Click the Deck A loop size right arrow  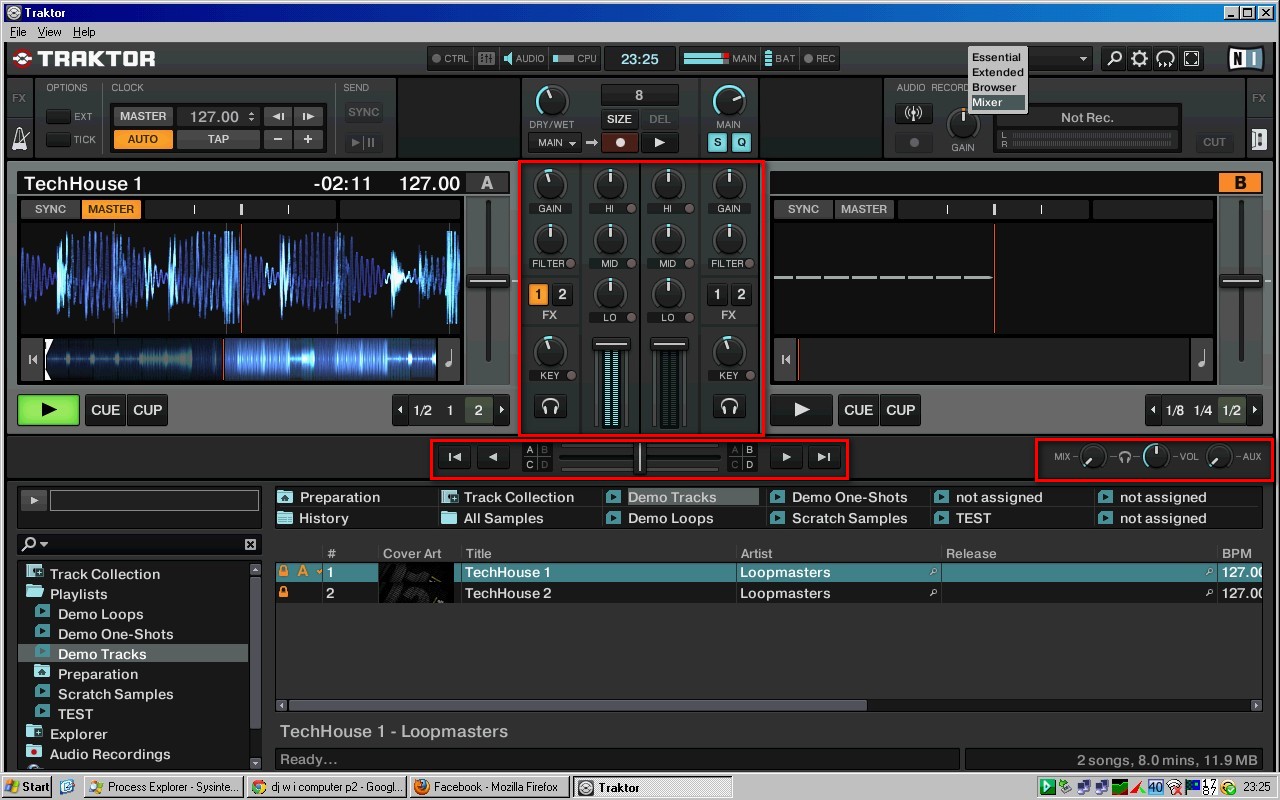coord(501,410)
